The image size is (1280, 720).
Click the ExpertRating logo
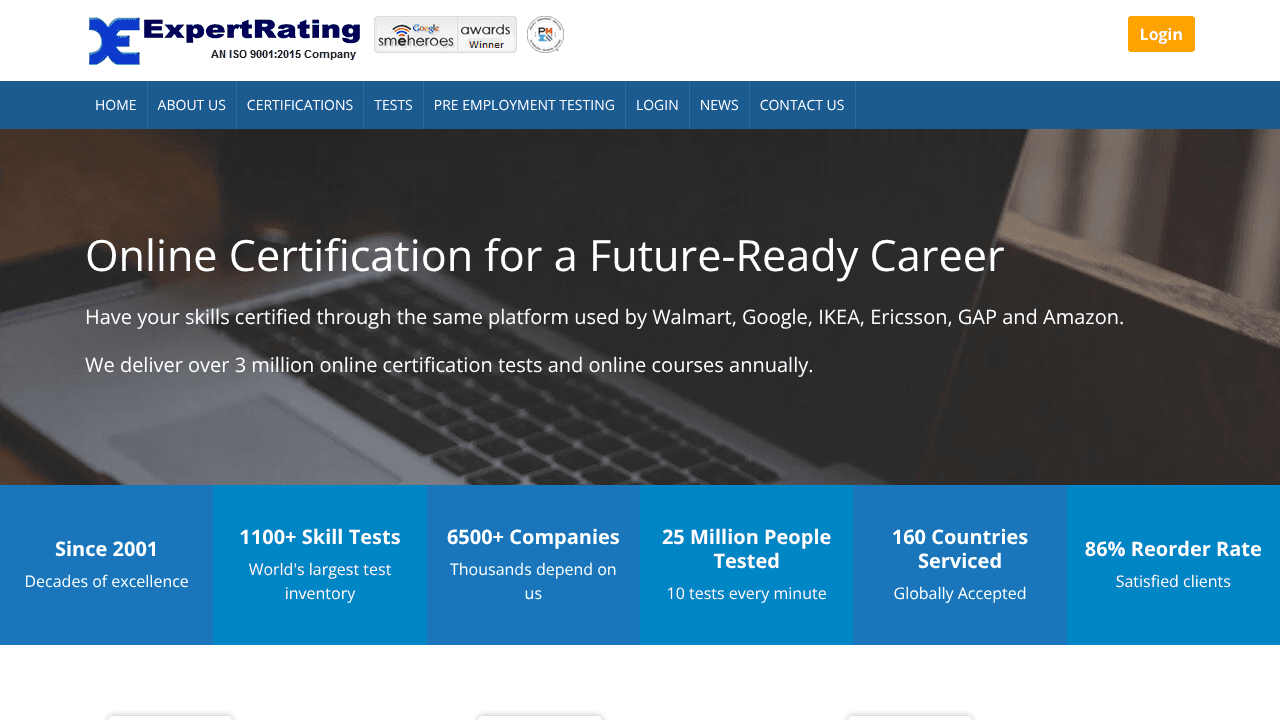coord(224,40)
